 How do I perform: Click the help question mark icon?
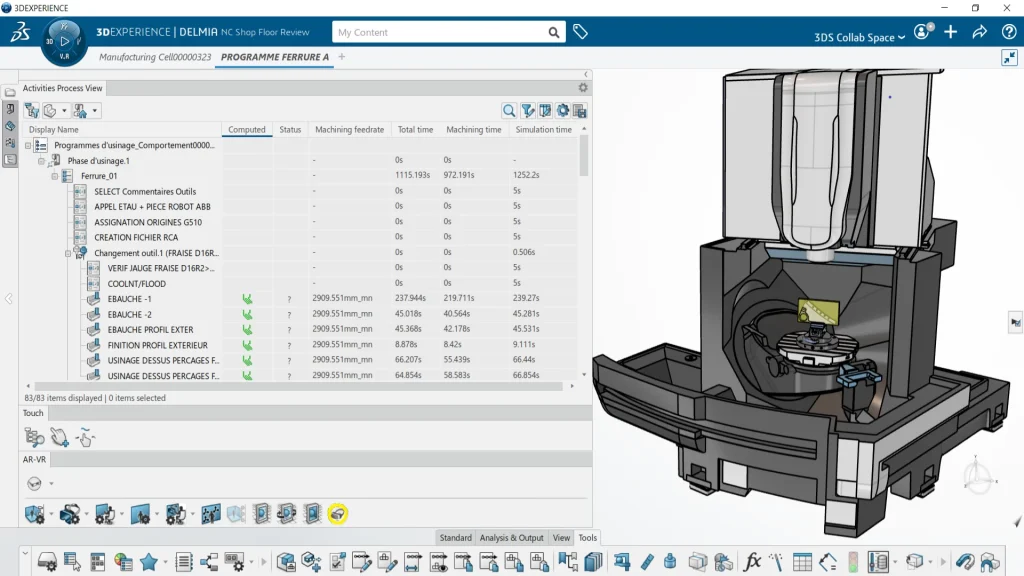click(1008, 32)
